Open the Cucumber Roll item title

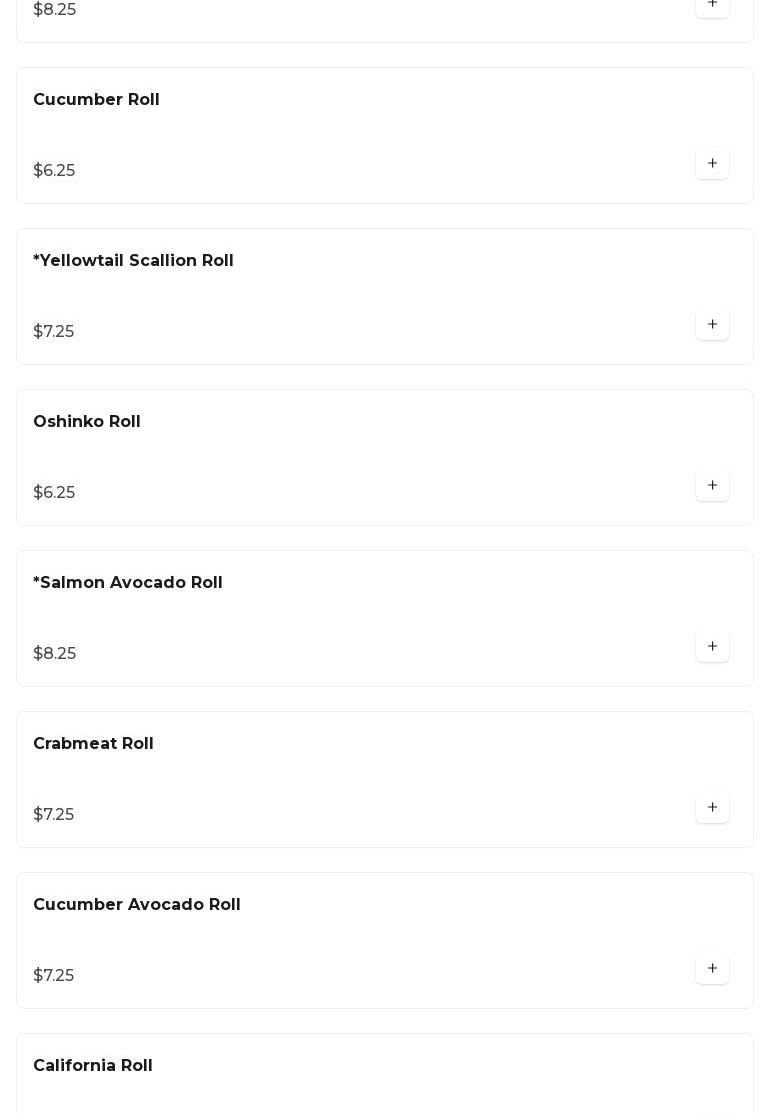tap(97, 99)
